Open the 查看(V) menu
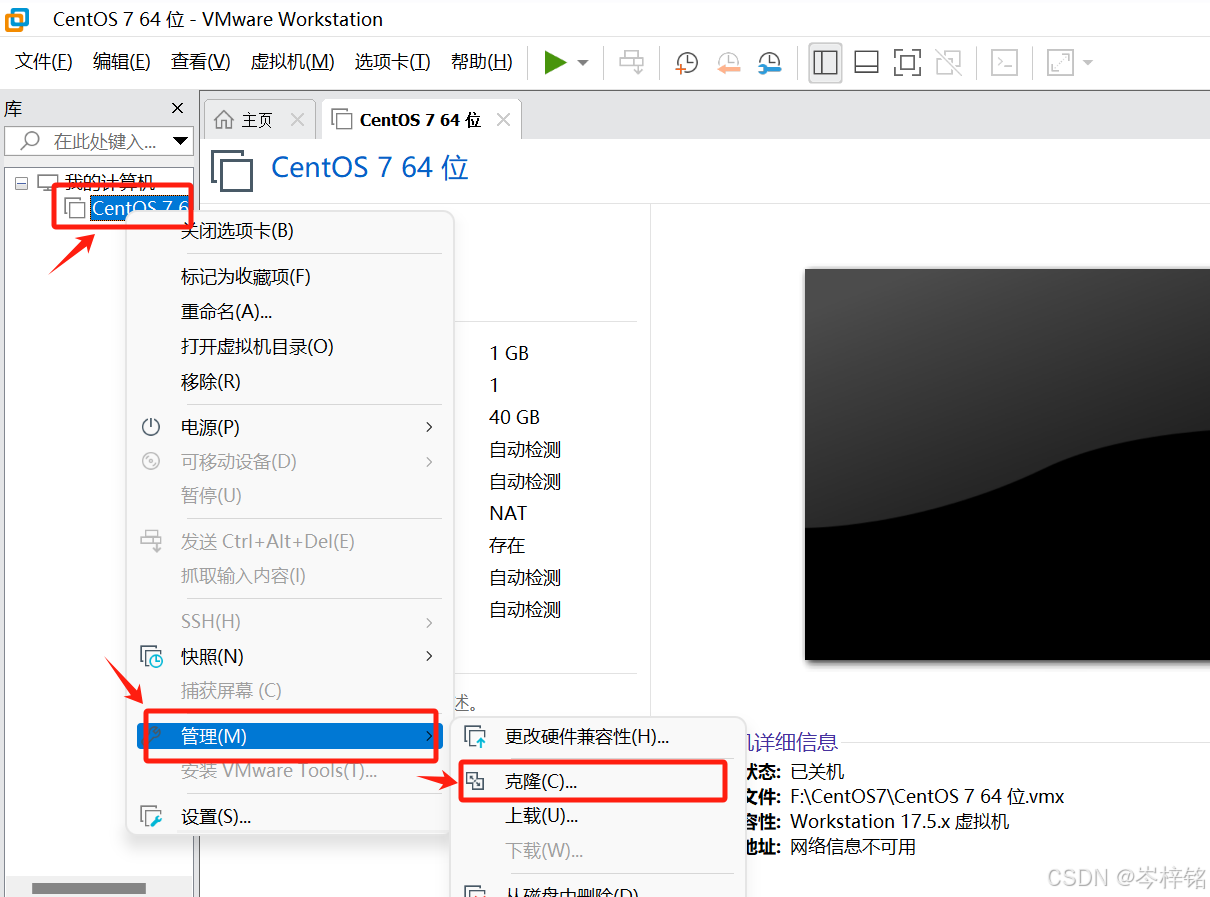The height and width of the screenshot is (897, 1210). pyautogui.click(x=200, y=62)
